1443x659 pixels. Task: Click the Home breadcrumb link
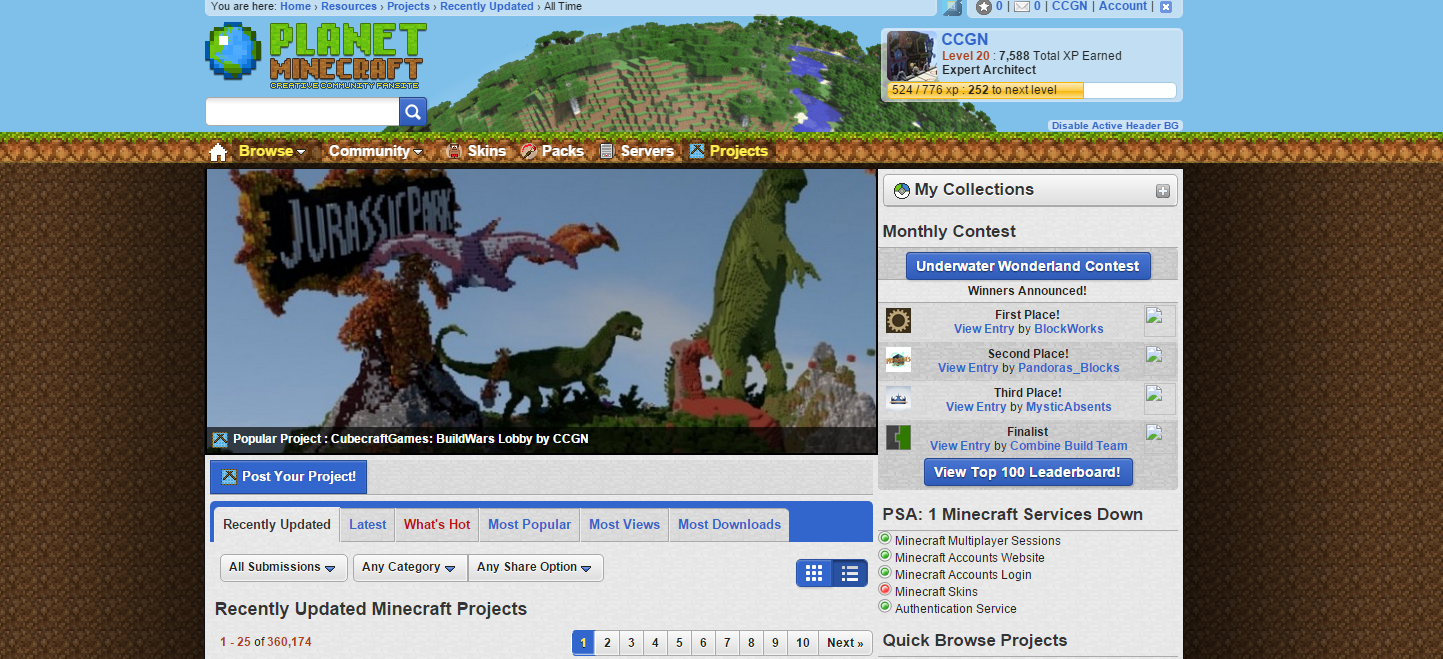point(295,6)
